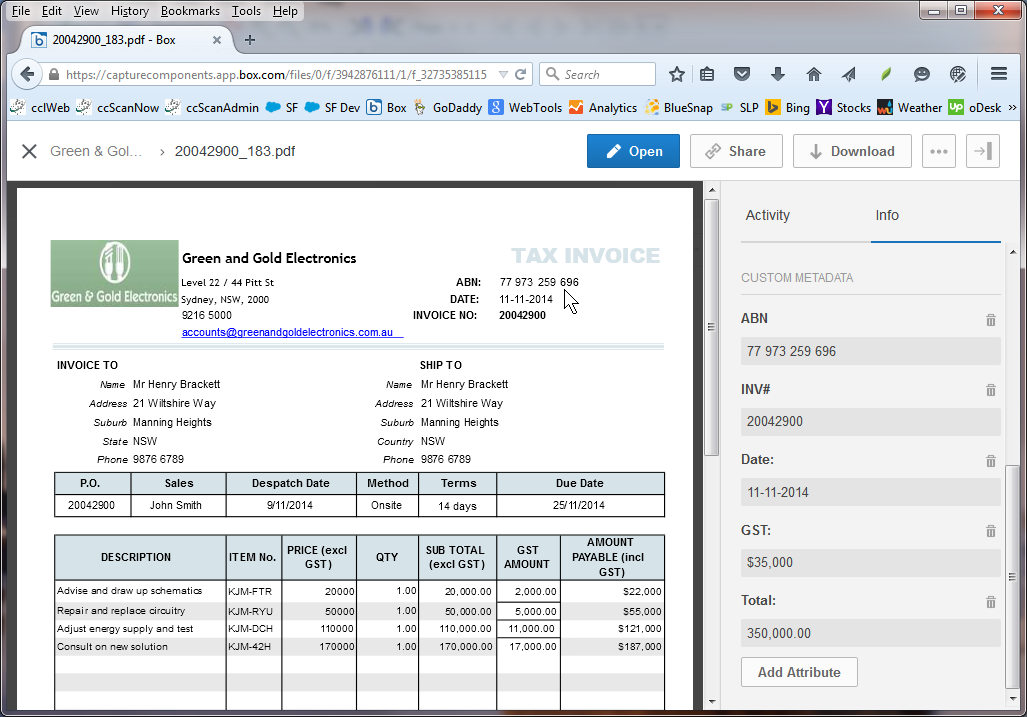Viewport: 1027px width, 717px height.
Task: Collapse the sidebar with the arrow-bar icon
Action: 982,151
